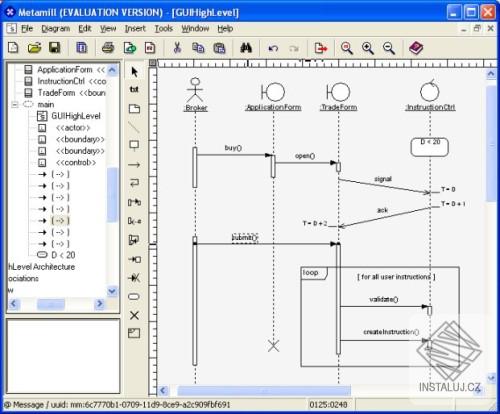
Task: Open the Diagram menu
Action: [56, 29]
